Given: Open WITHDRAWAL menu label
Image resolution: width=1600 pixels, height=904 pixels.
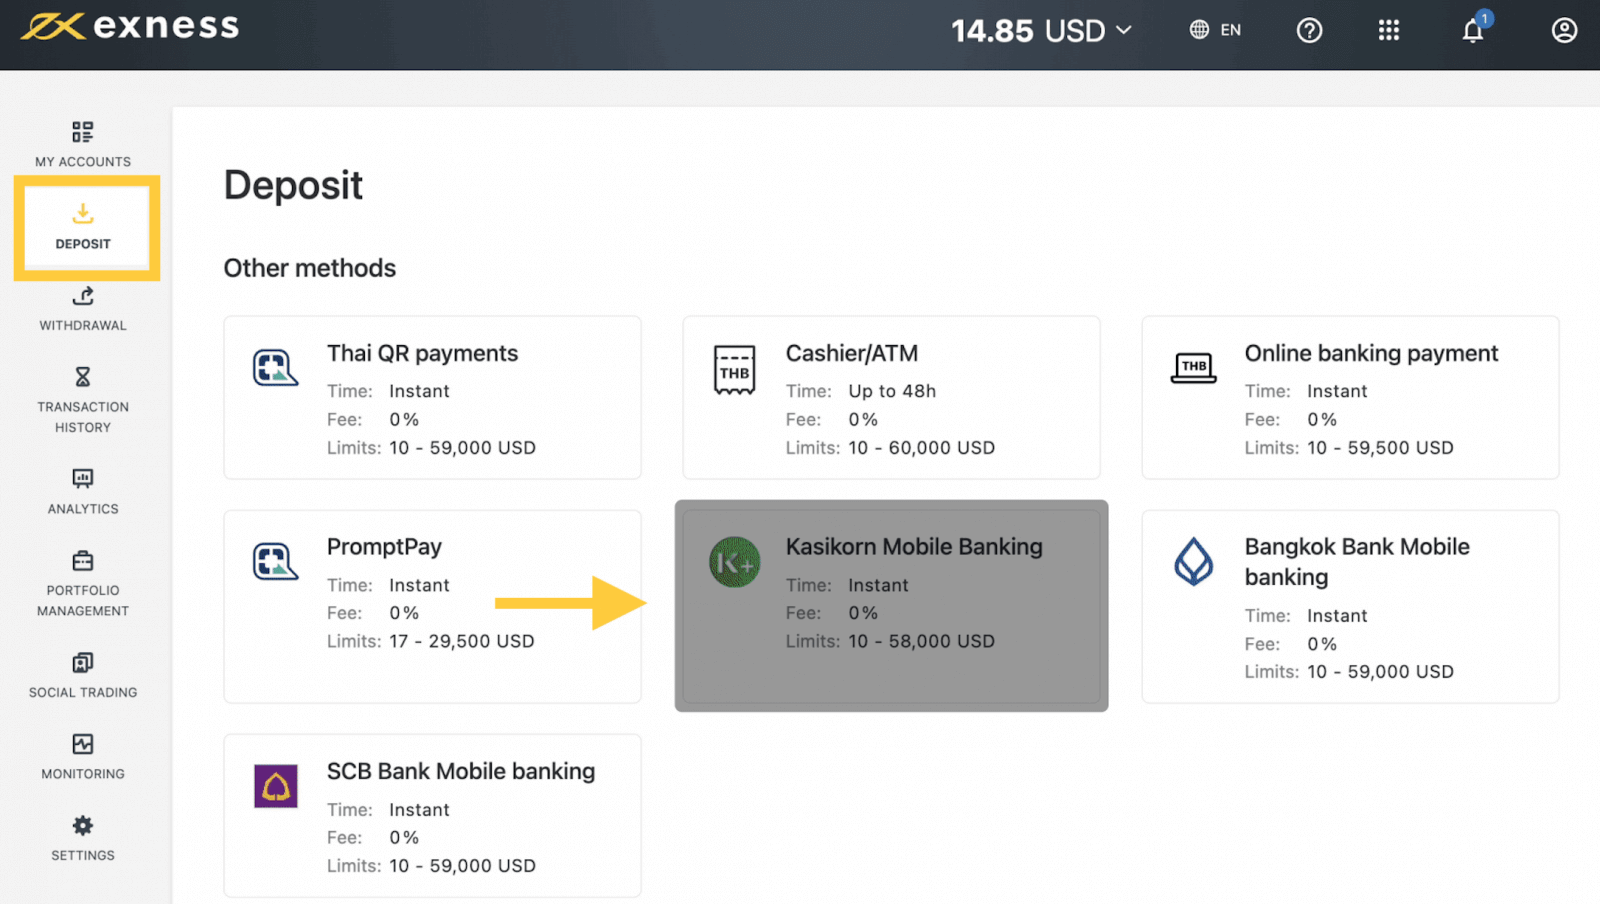Looking at the screenshot, I should tap(83, 325).
